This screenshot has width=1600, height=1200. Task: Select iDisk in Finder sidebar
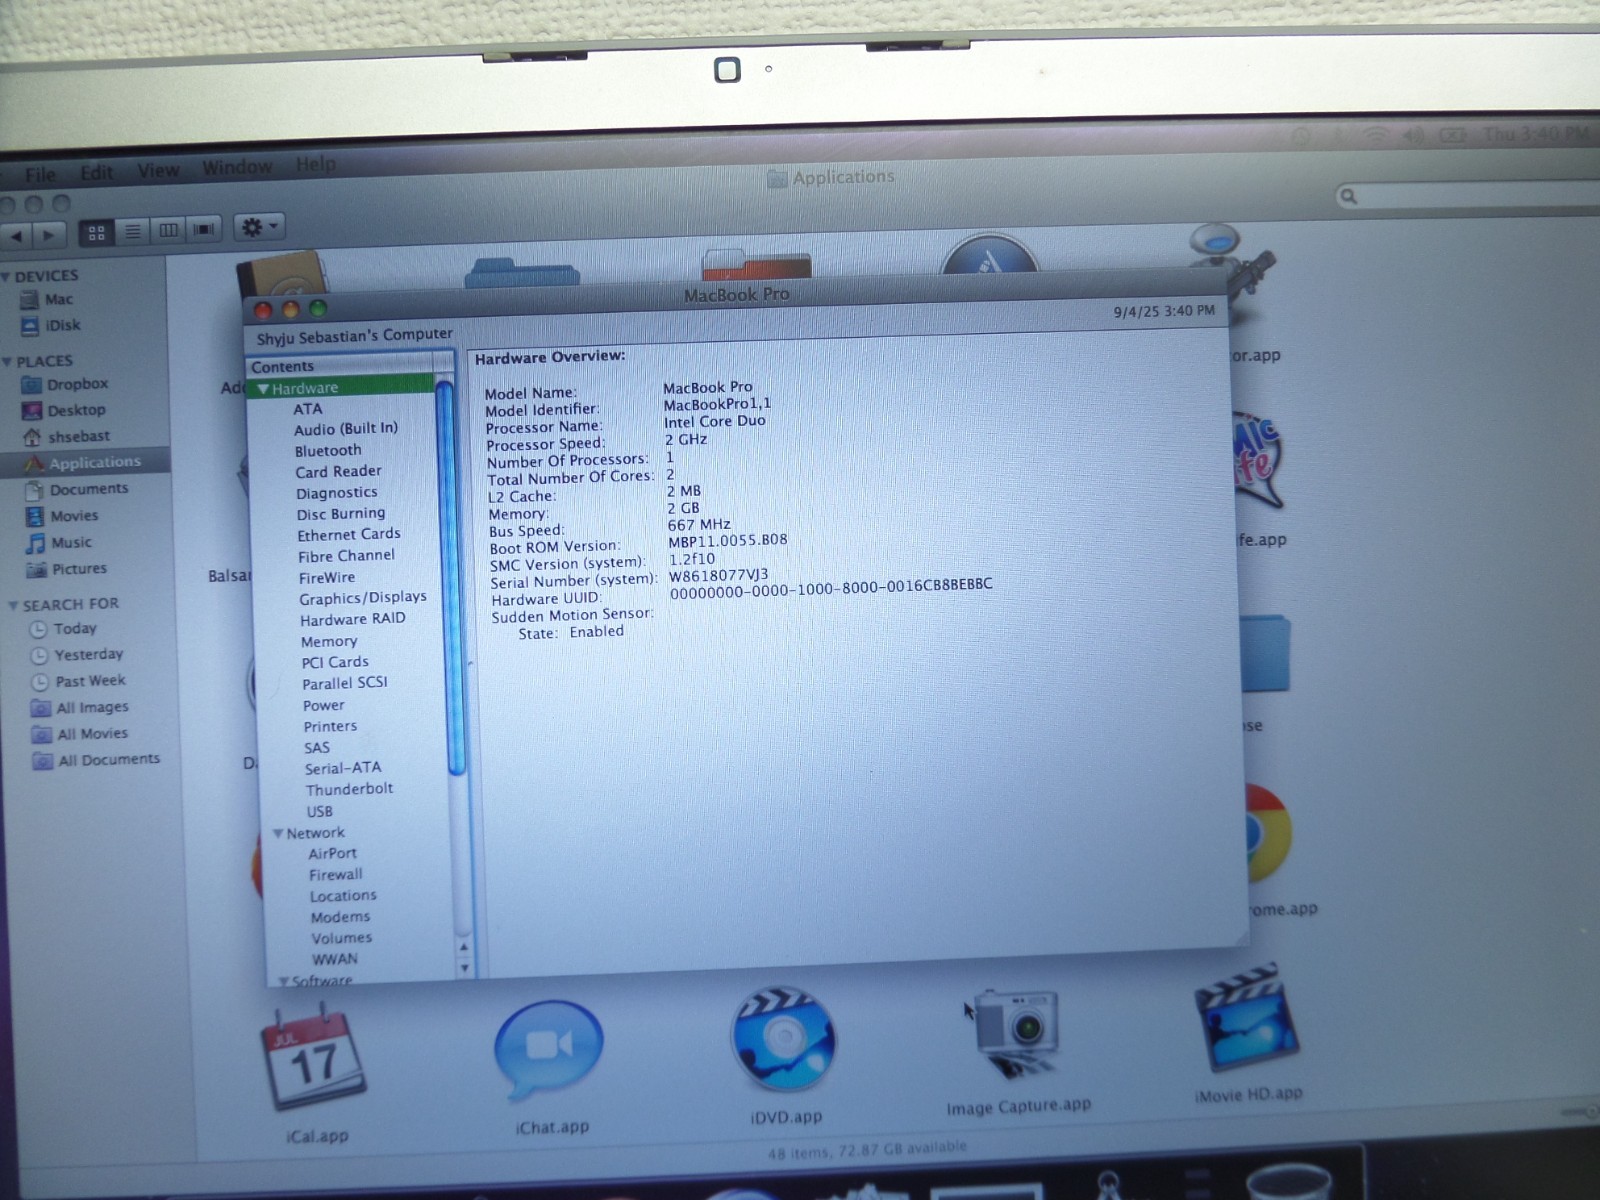coord(50,325)
